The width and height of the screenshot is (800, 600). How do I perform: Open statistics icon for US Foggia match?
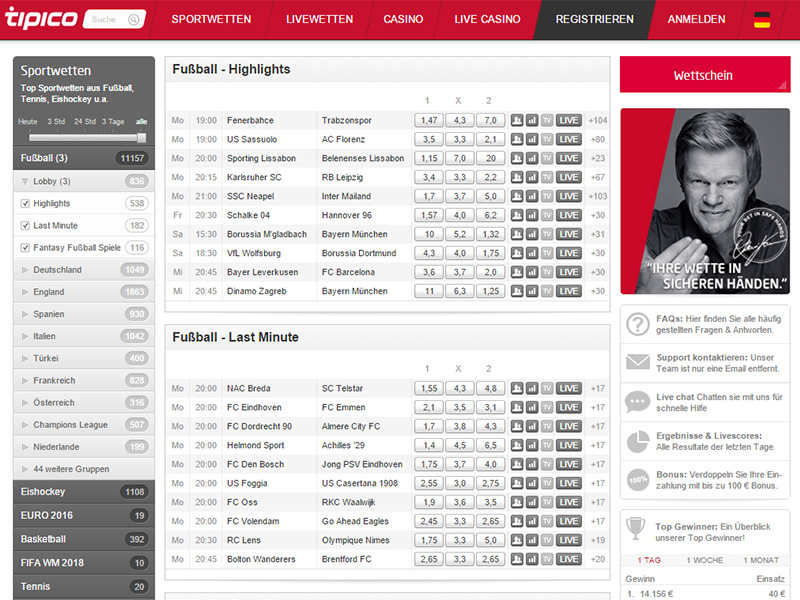(x=532, y=483)
